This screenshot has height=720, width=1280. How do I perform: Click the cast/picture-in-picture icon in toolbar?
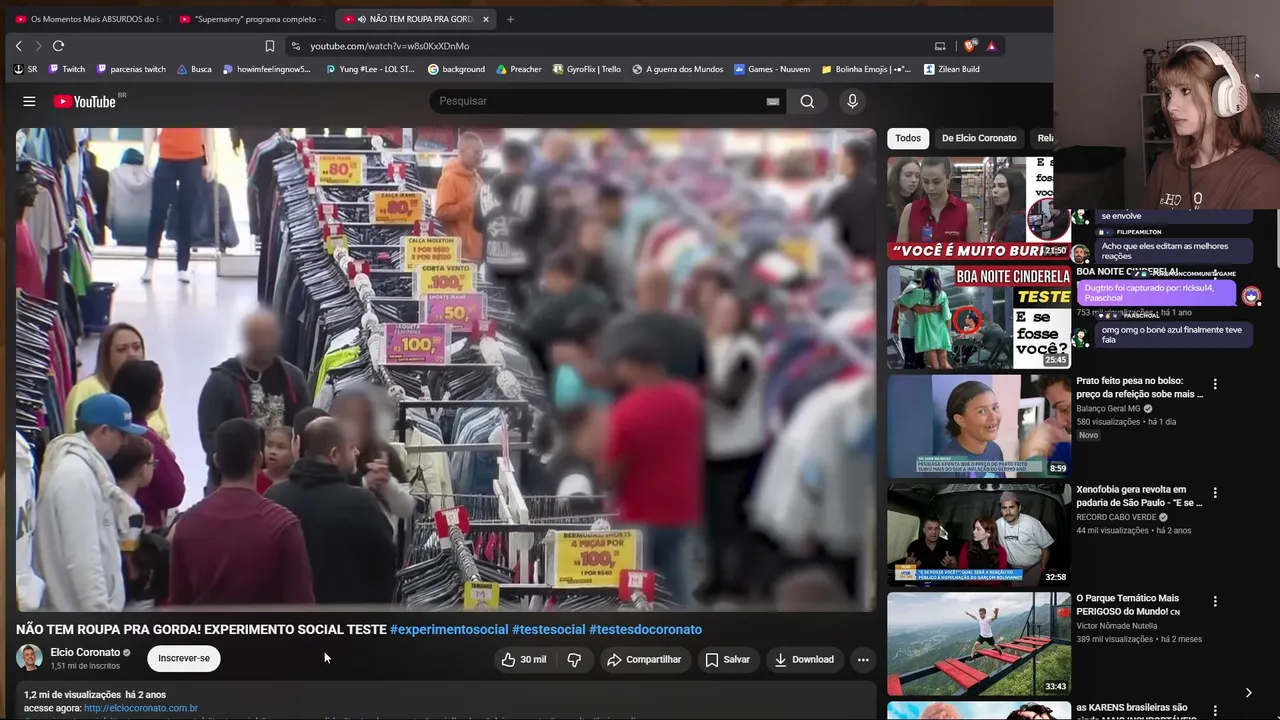click(940, 46)
